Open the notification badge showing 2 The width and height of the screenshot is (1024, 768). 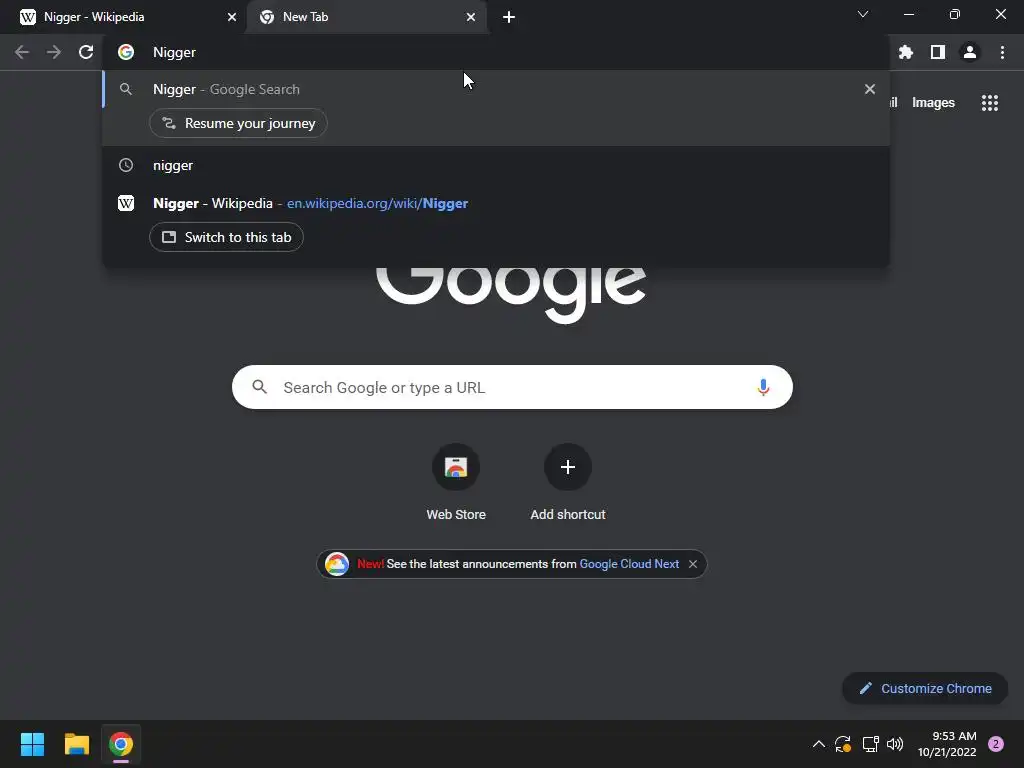tap(996, 744)
